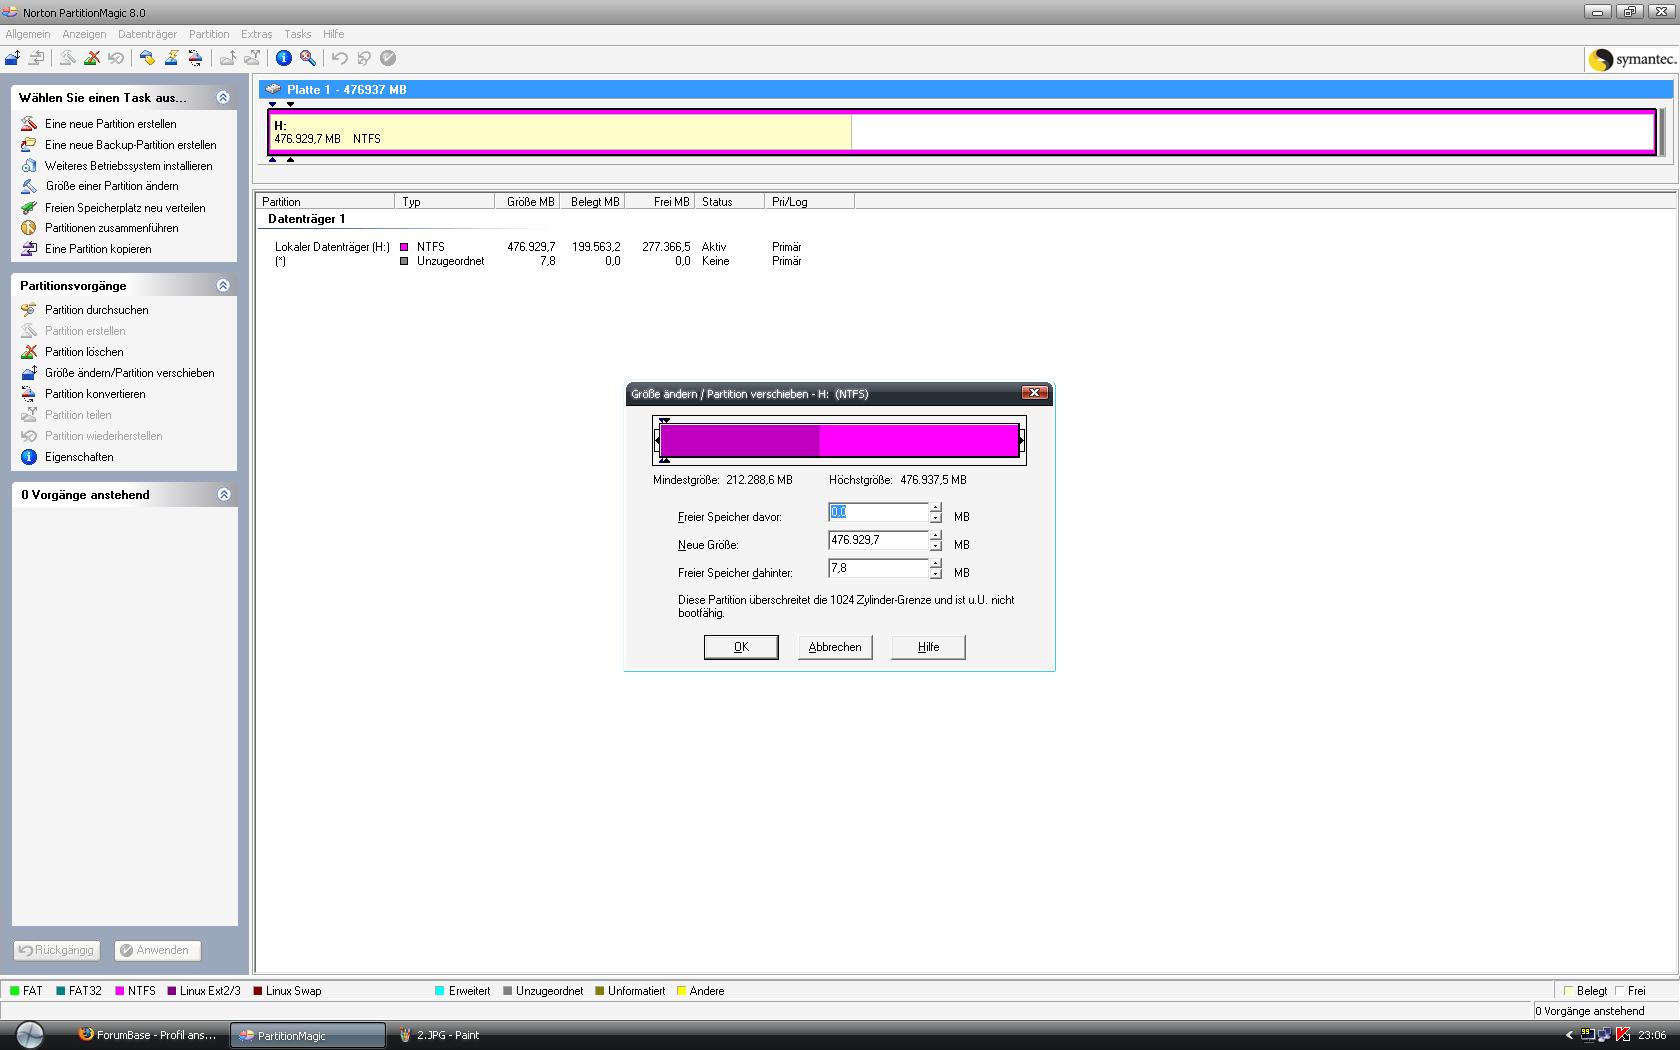The width and height of the screenshot is (1680, 1050).
Task: Switch to ForumBase taskbar window
Action: tap(148, 1035)
